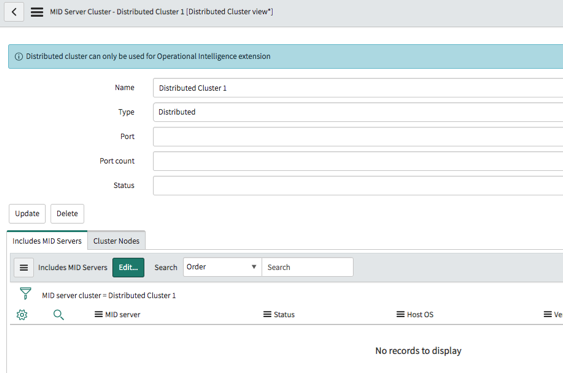Click the back arrow button
The height and width of the screenshot is (373, 563).
pos(14,12)
